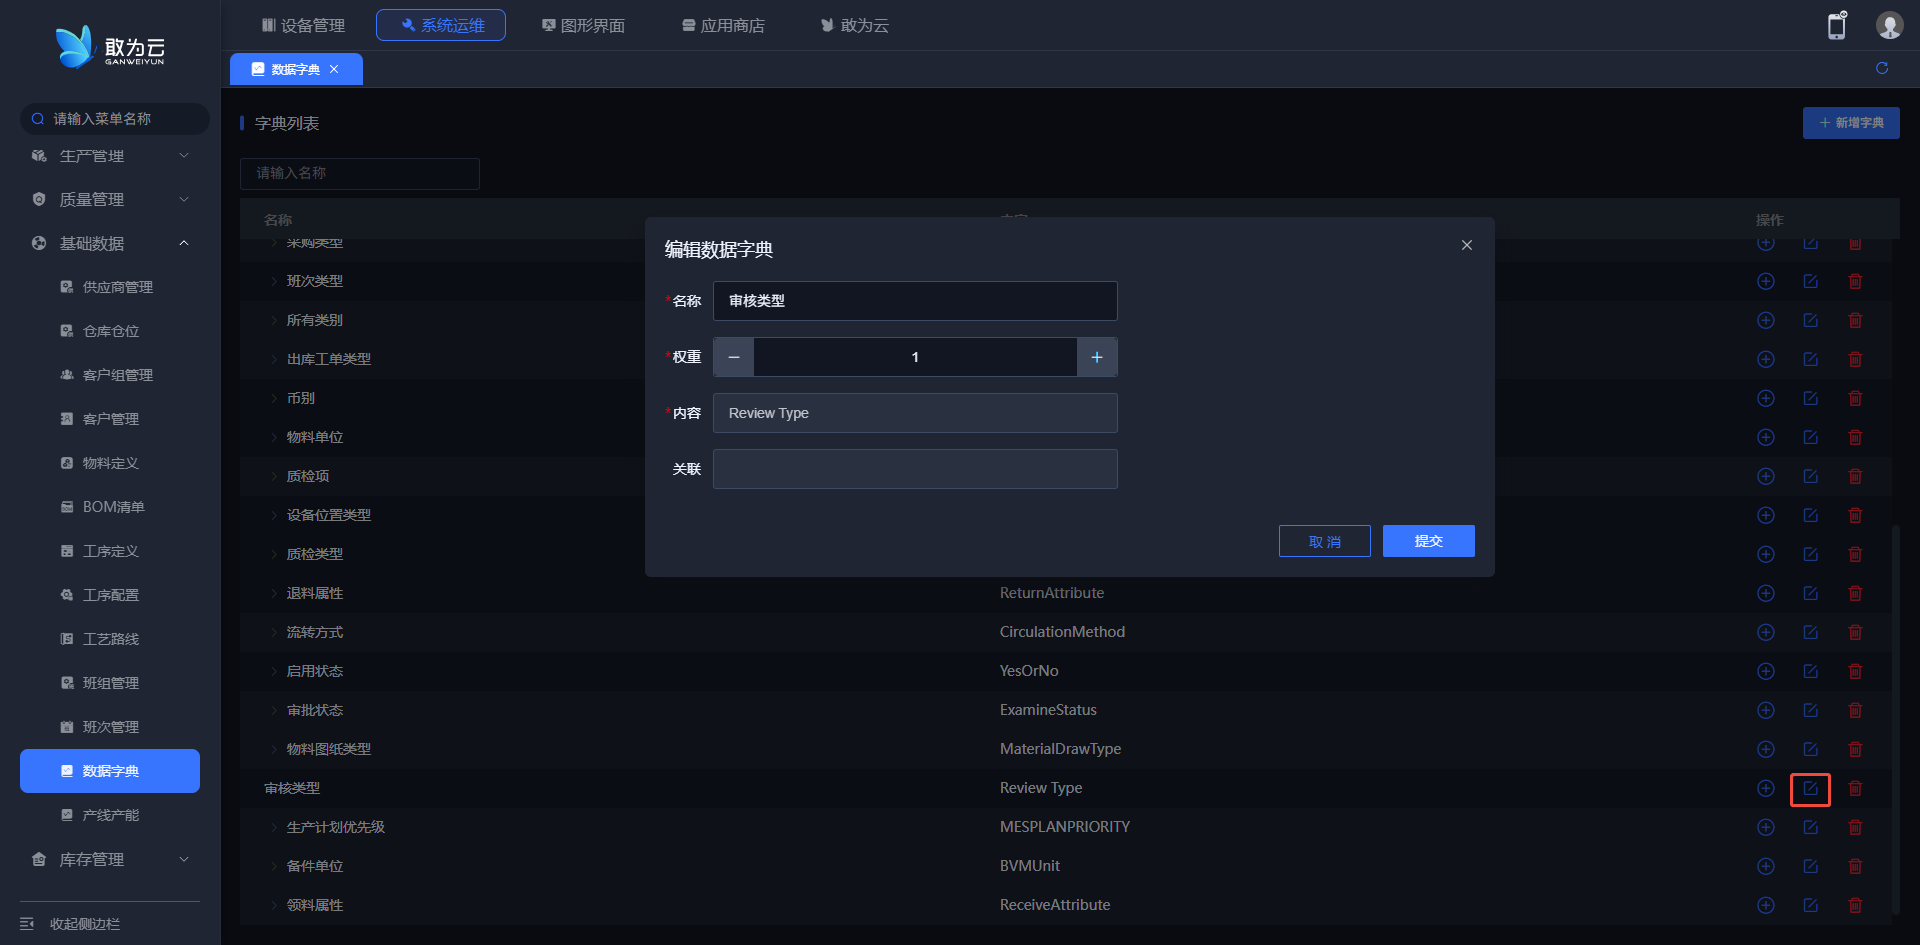Expand the 库存管理 sidebar menu

click(110, 859)
